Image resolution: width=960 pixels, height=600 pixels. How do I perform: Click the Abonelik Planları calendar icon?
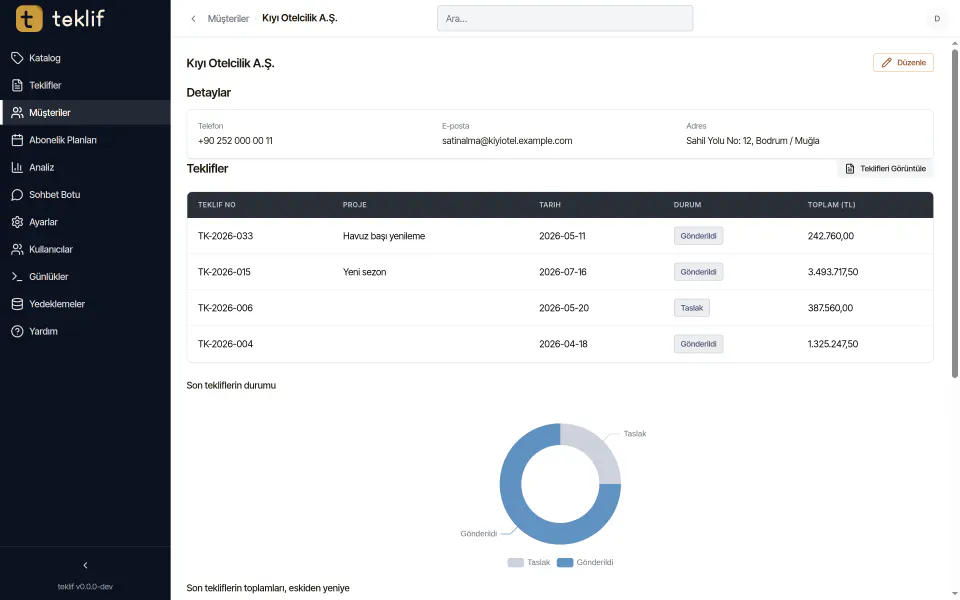(x=17, y=140)
